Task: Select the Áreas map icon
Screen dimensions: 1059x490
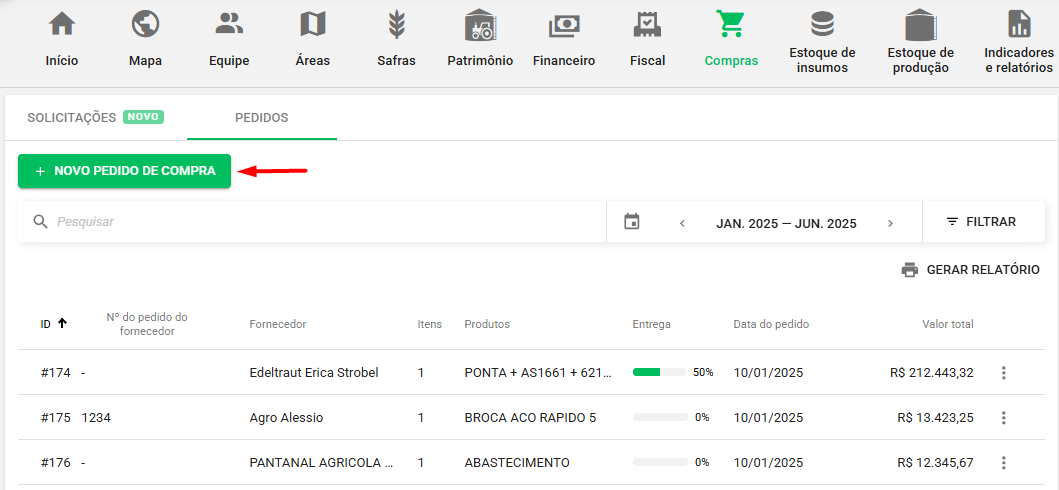Action: click(312, 23)
